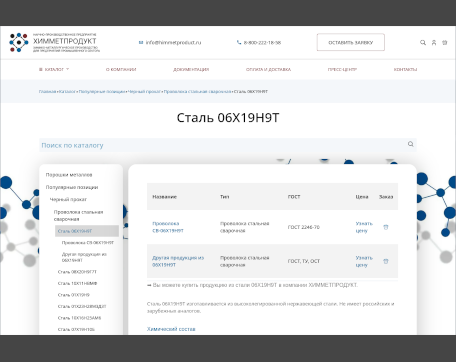This screenshot has width=456, height=362.
Task: Click the catalog search field magnifier icon
Action: click(410, 144)
